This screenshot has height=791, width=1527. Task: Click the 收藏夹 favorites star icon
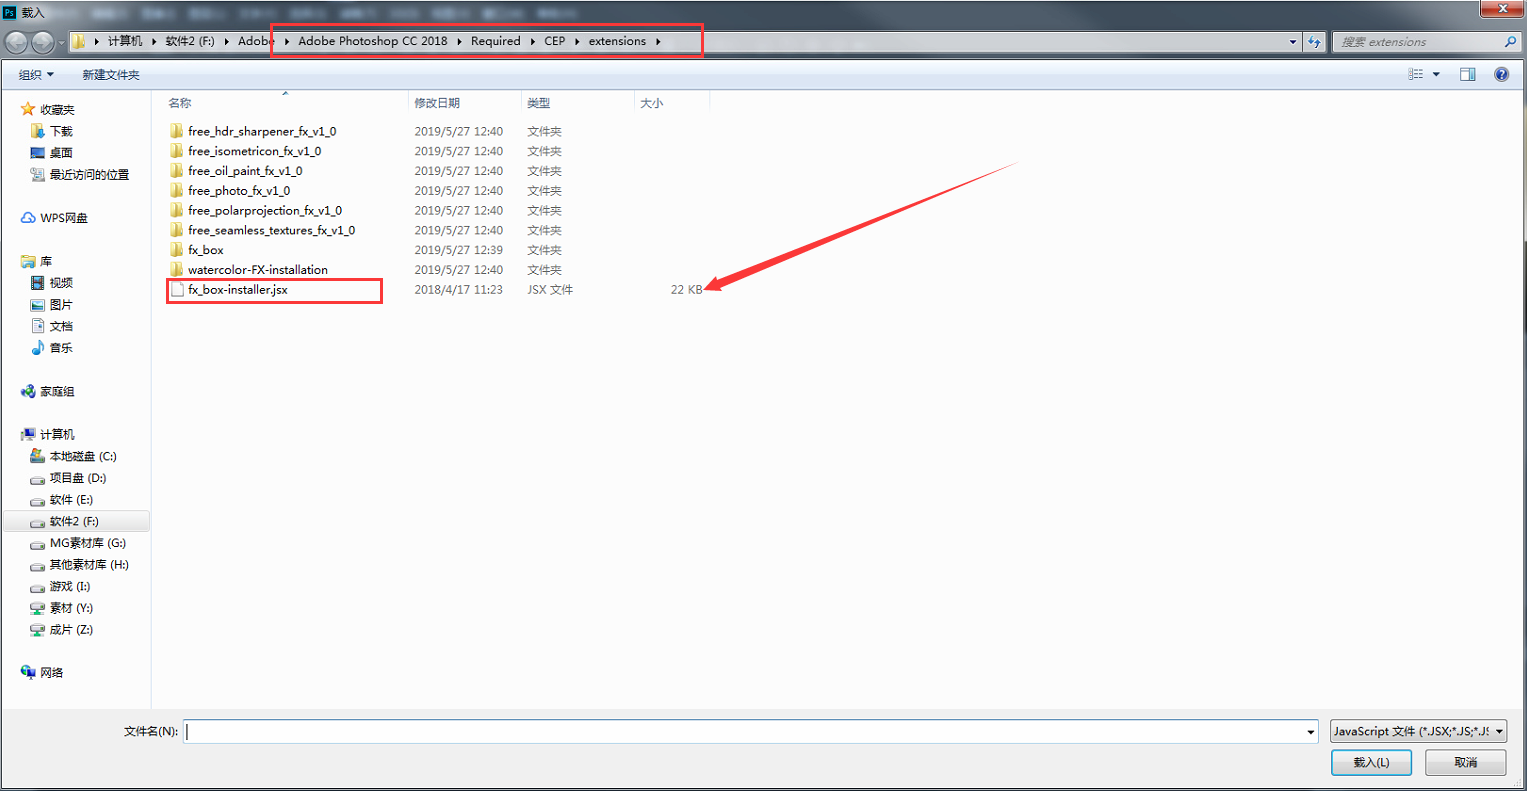point(28,109)
